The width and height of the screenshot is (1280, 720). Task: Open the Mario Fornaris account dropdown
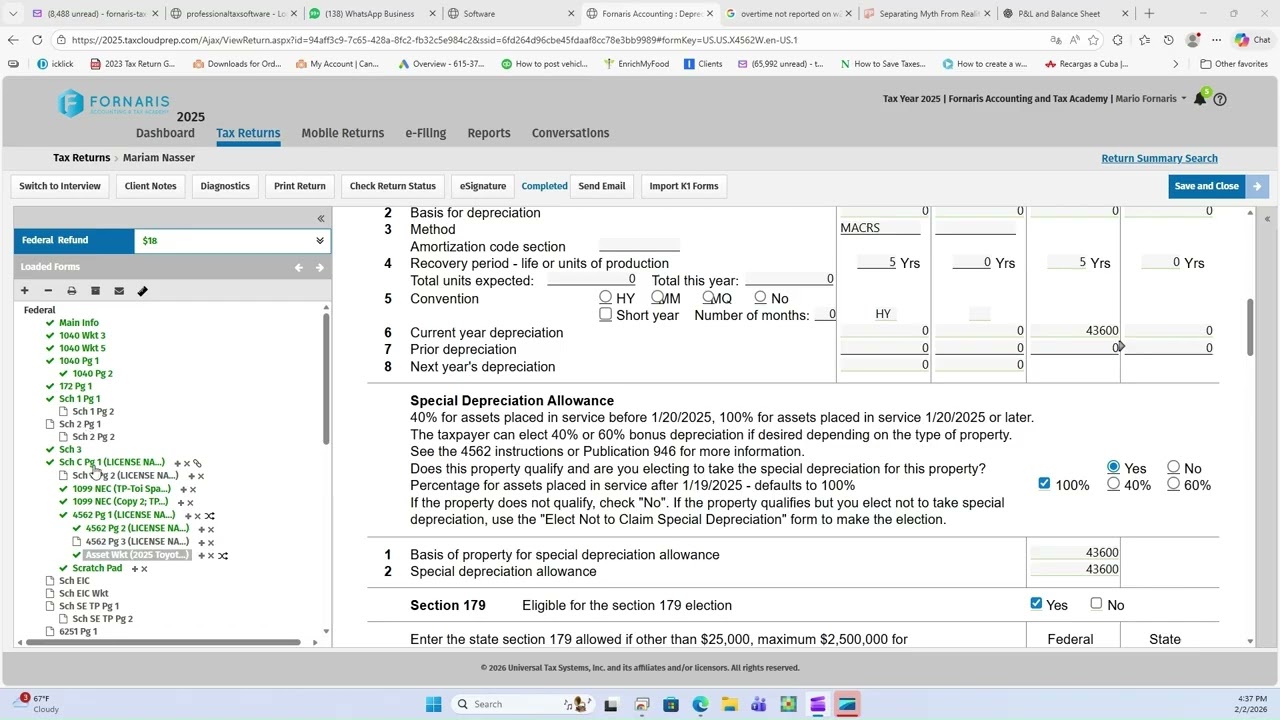[x=1150, y=99]
